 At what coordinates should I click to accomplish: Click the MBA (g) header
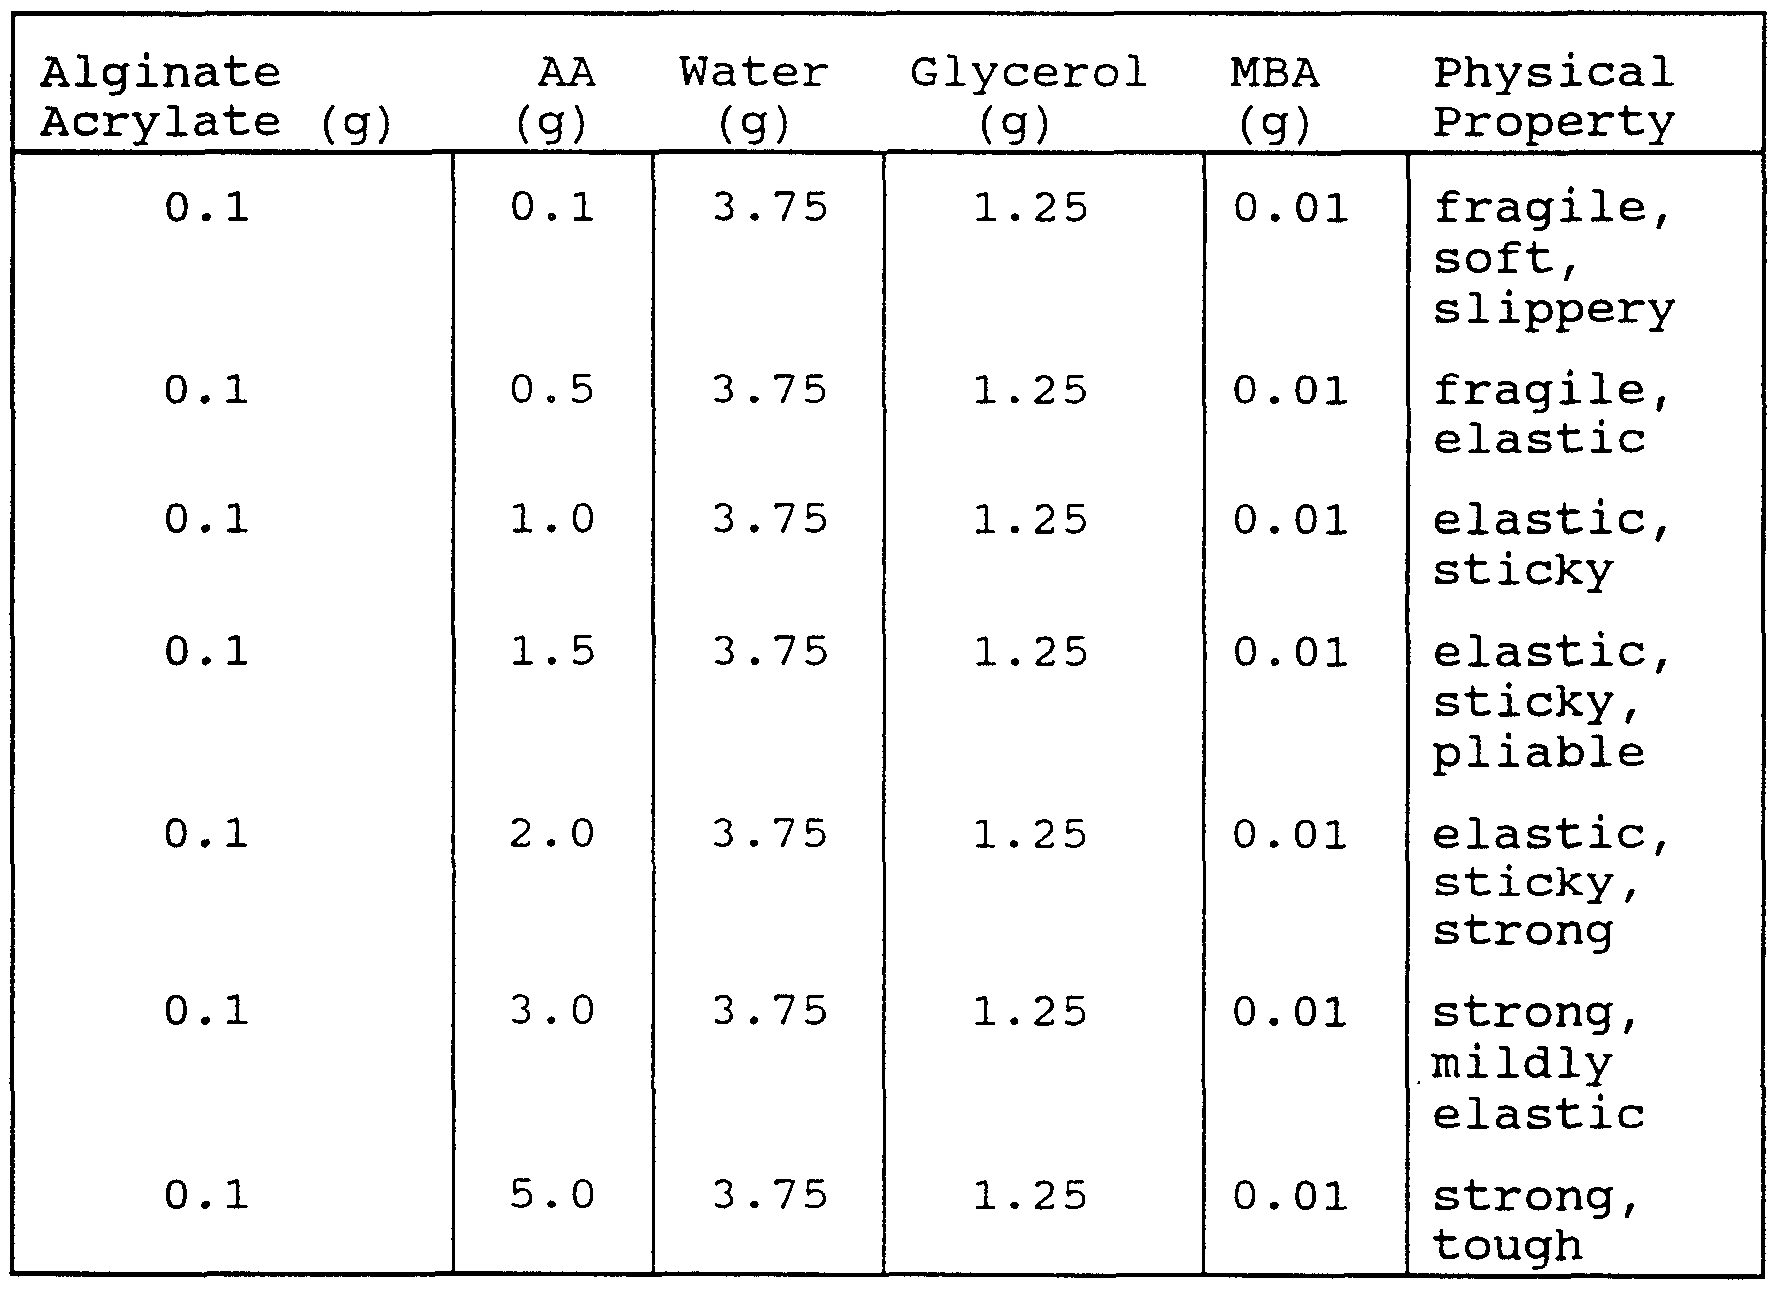point(1274,97)
